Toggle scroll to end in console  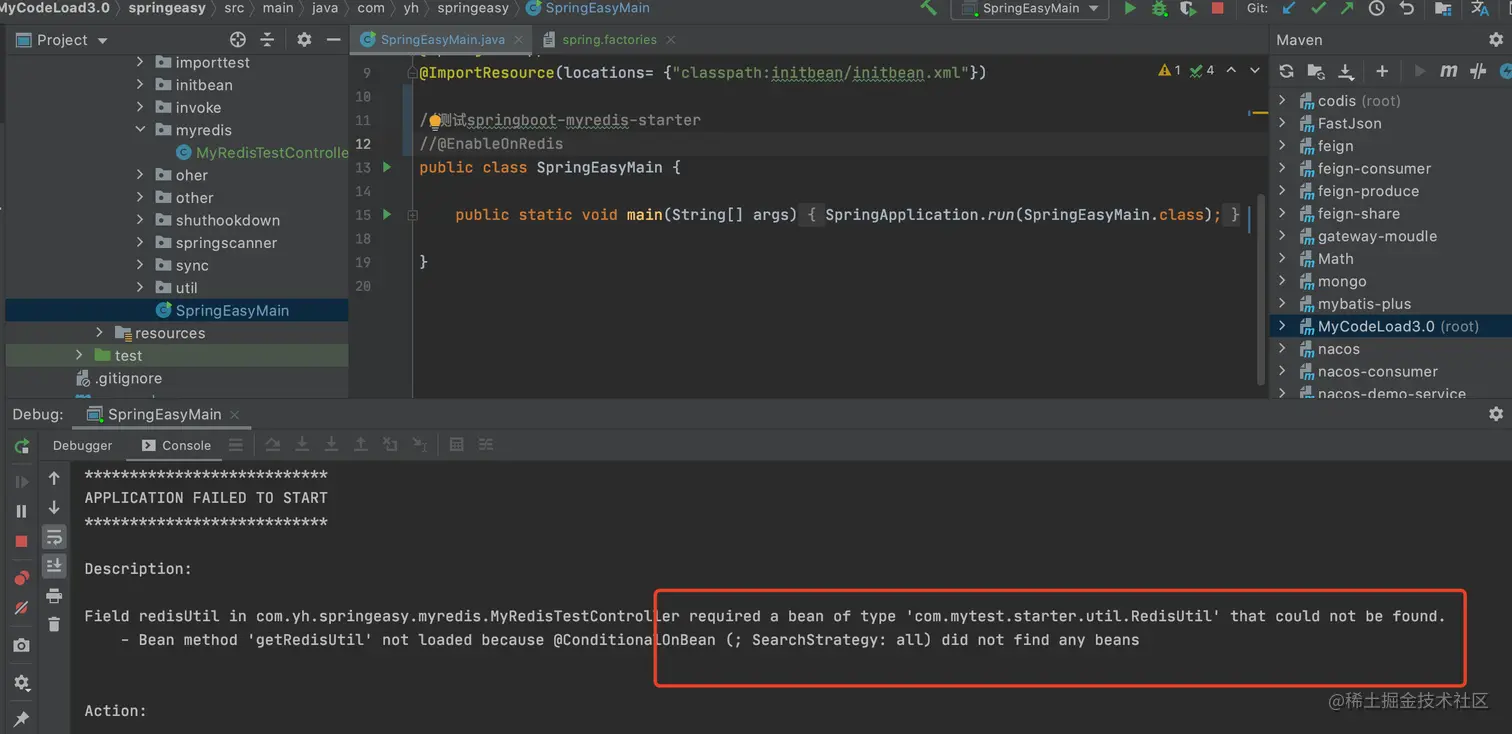pos(54,566)
